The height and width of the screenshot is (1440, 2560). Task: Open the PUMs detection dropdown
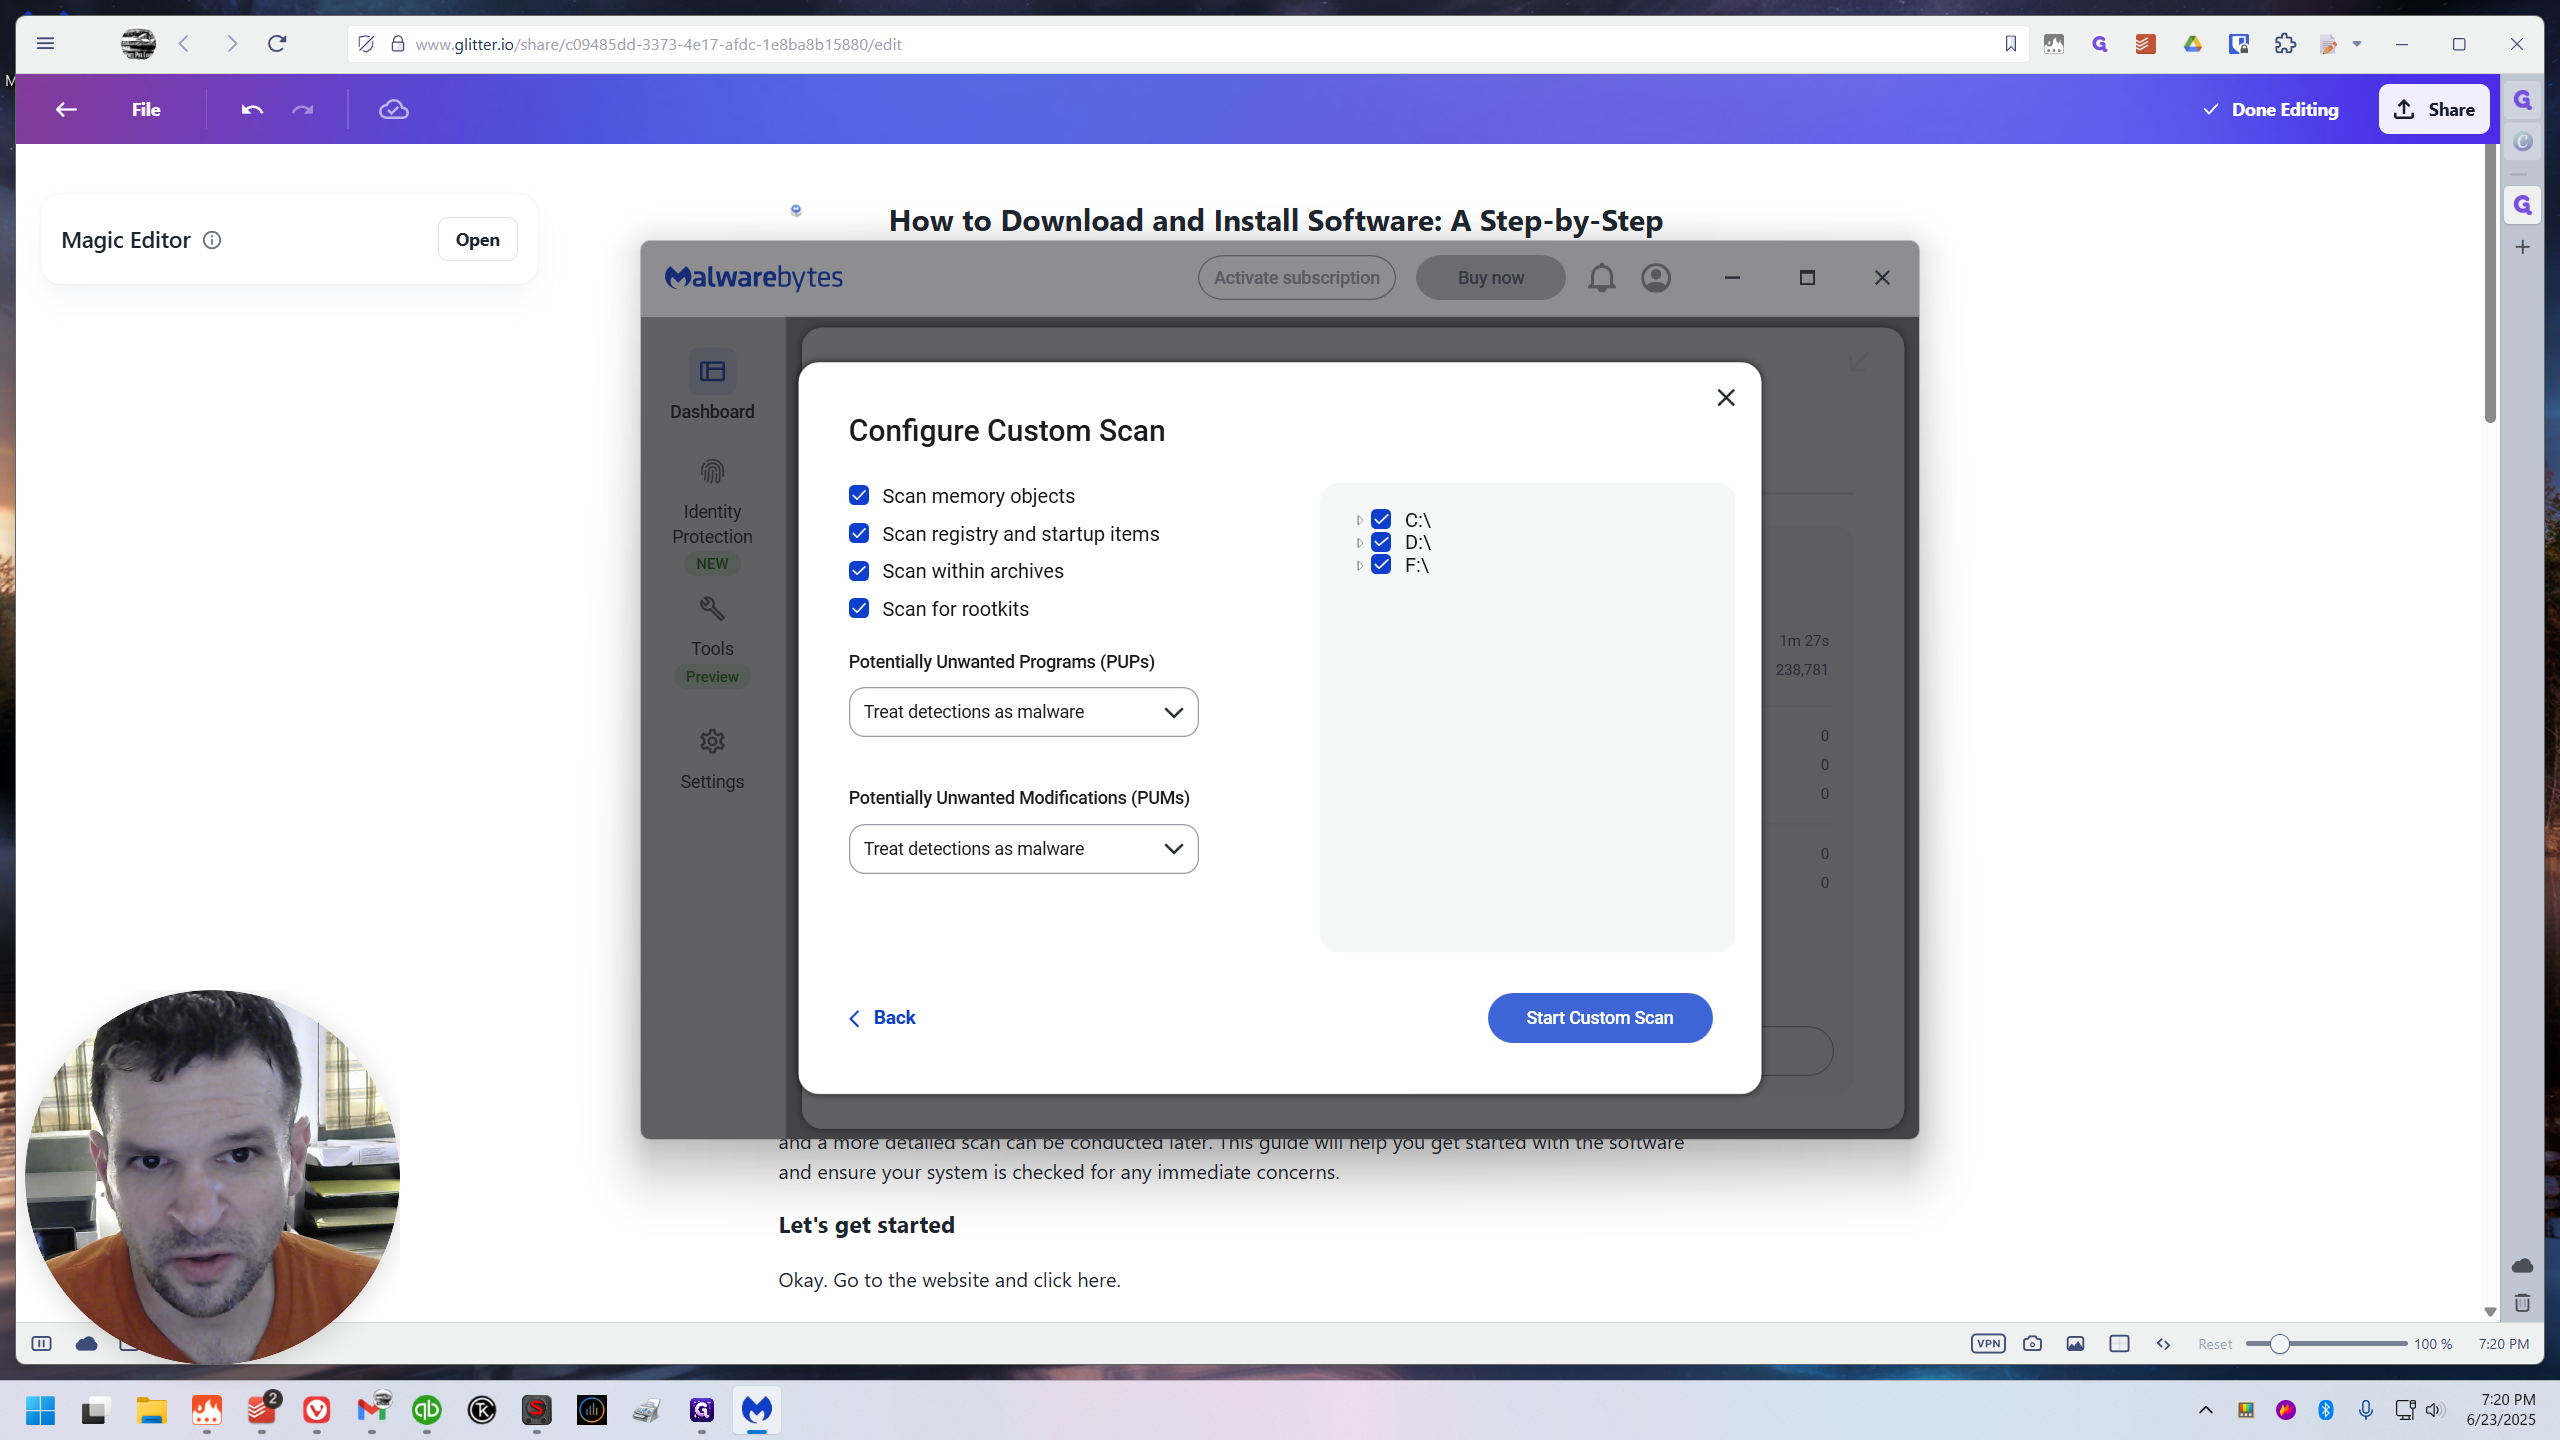tap(1023, 849)
